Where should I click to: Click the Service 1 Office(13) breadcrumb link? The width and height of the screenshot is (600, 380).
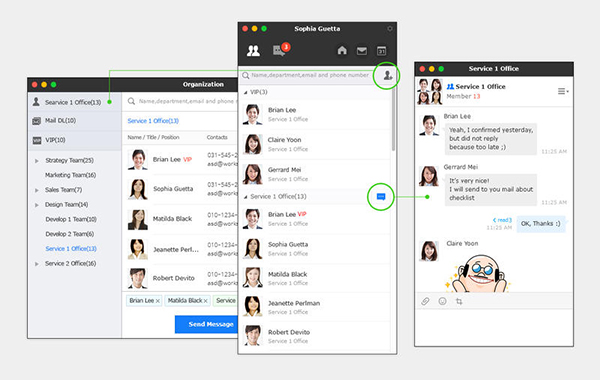(153, 121)
